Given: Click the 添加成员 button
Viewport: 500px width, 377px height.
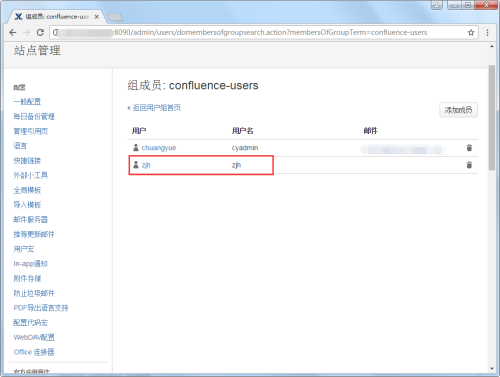Looking at the screenshot, I should pyautogui.click(x=458, y=110).
